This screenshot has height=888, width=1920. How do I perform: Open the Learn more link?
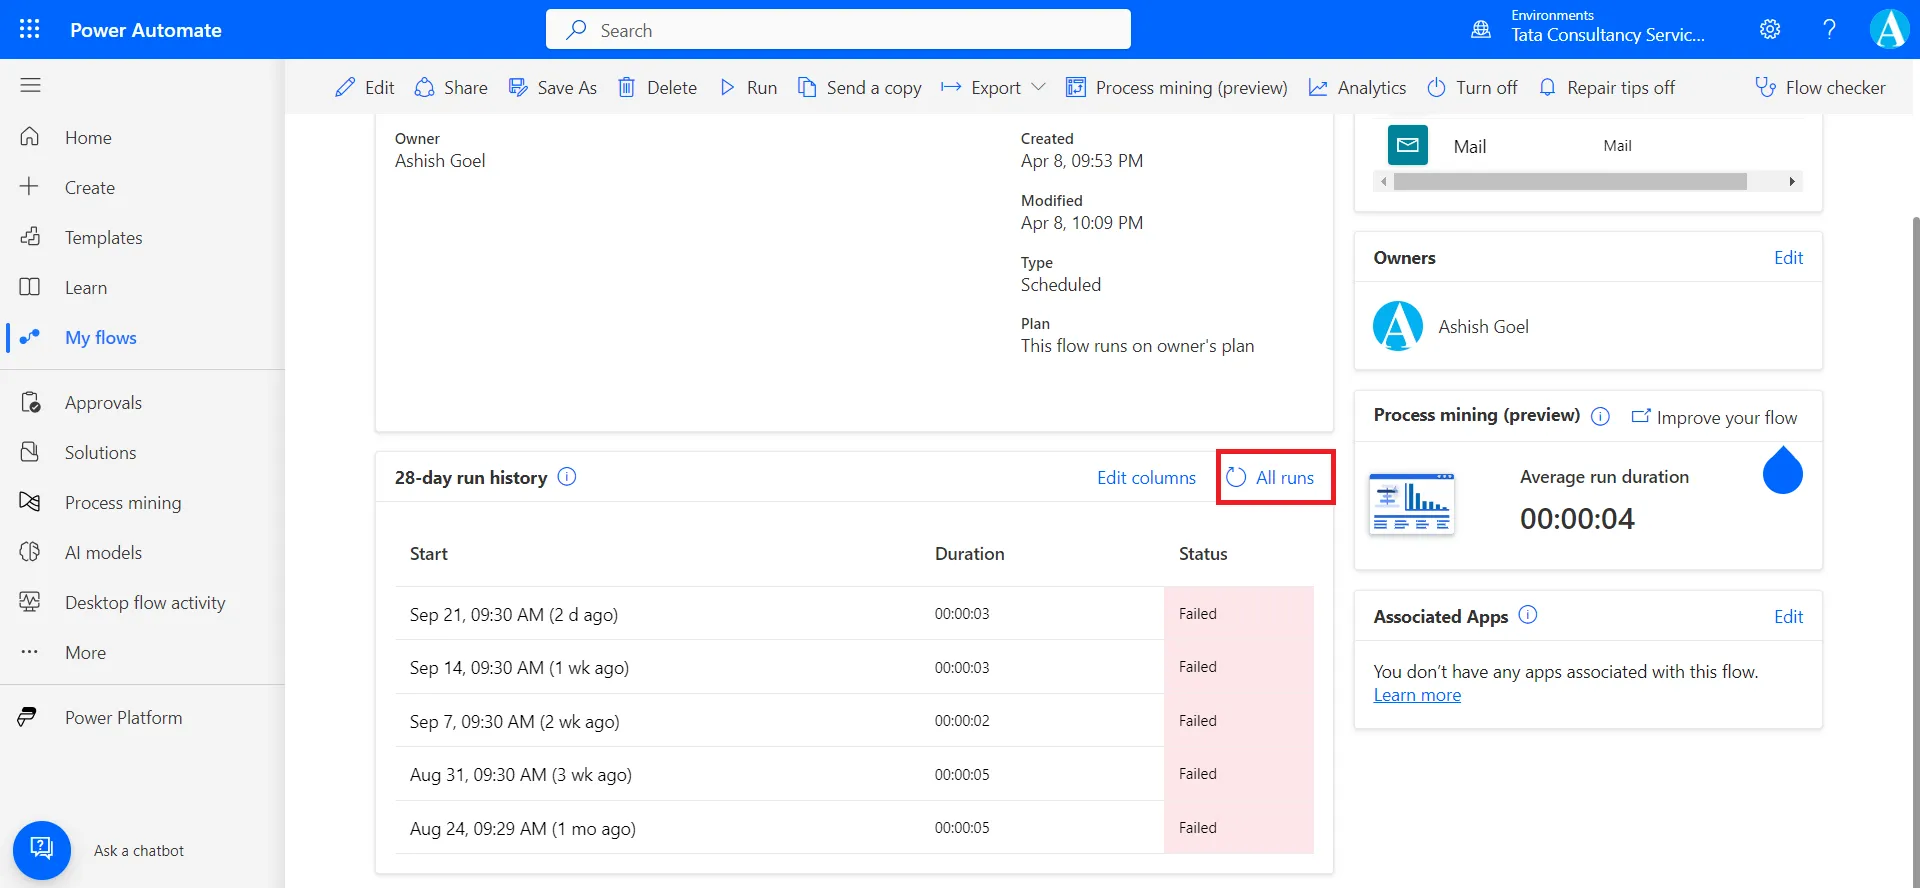[1417, 695]
